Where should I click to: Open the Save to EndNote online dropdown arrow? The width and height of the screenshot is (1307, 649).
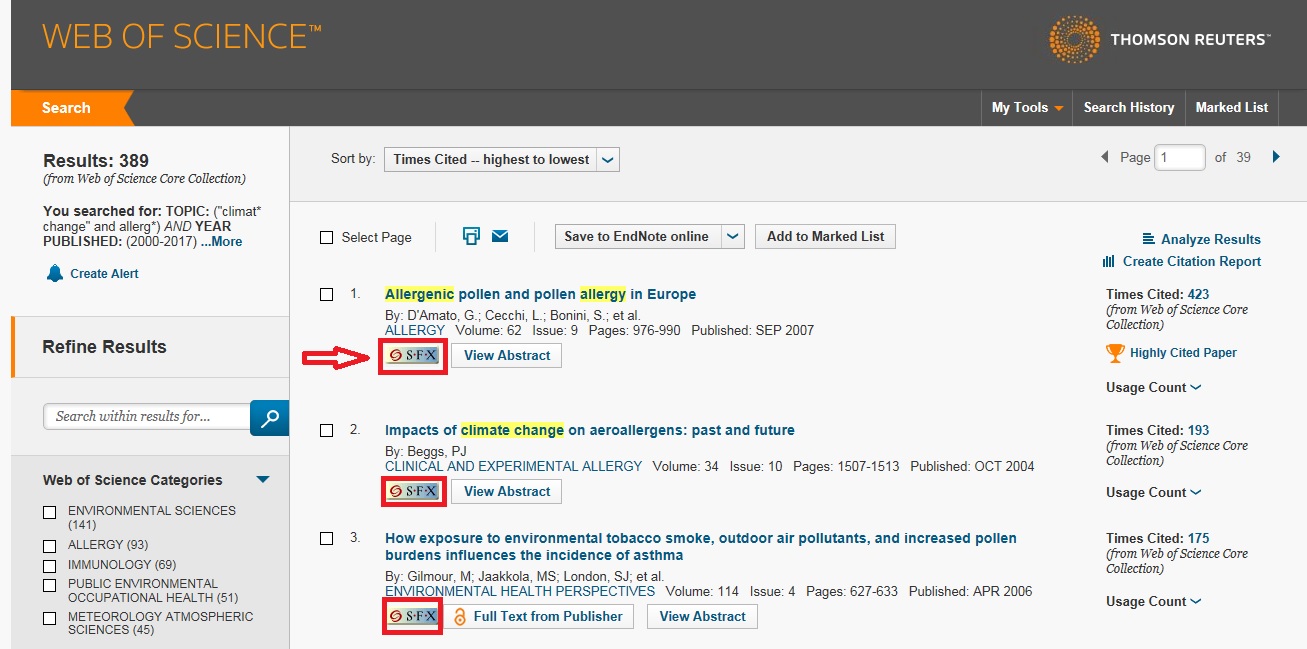point(733,237)
